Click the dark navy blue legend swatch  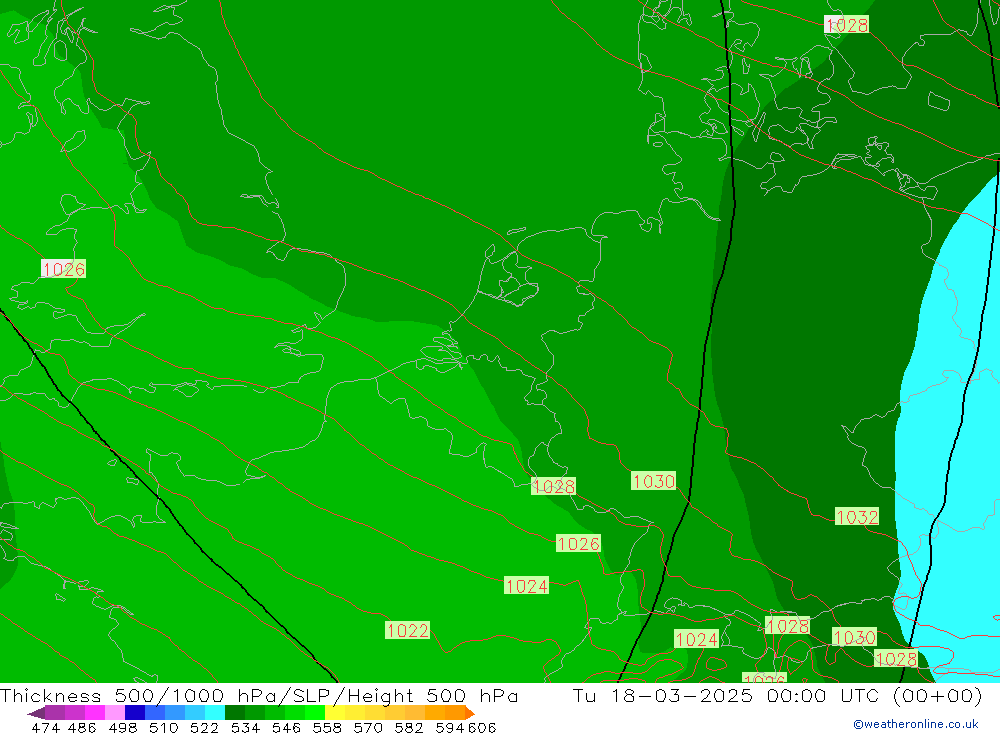[x=135, y=713]
